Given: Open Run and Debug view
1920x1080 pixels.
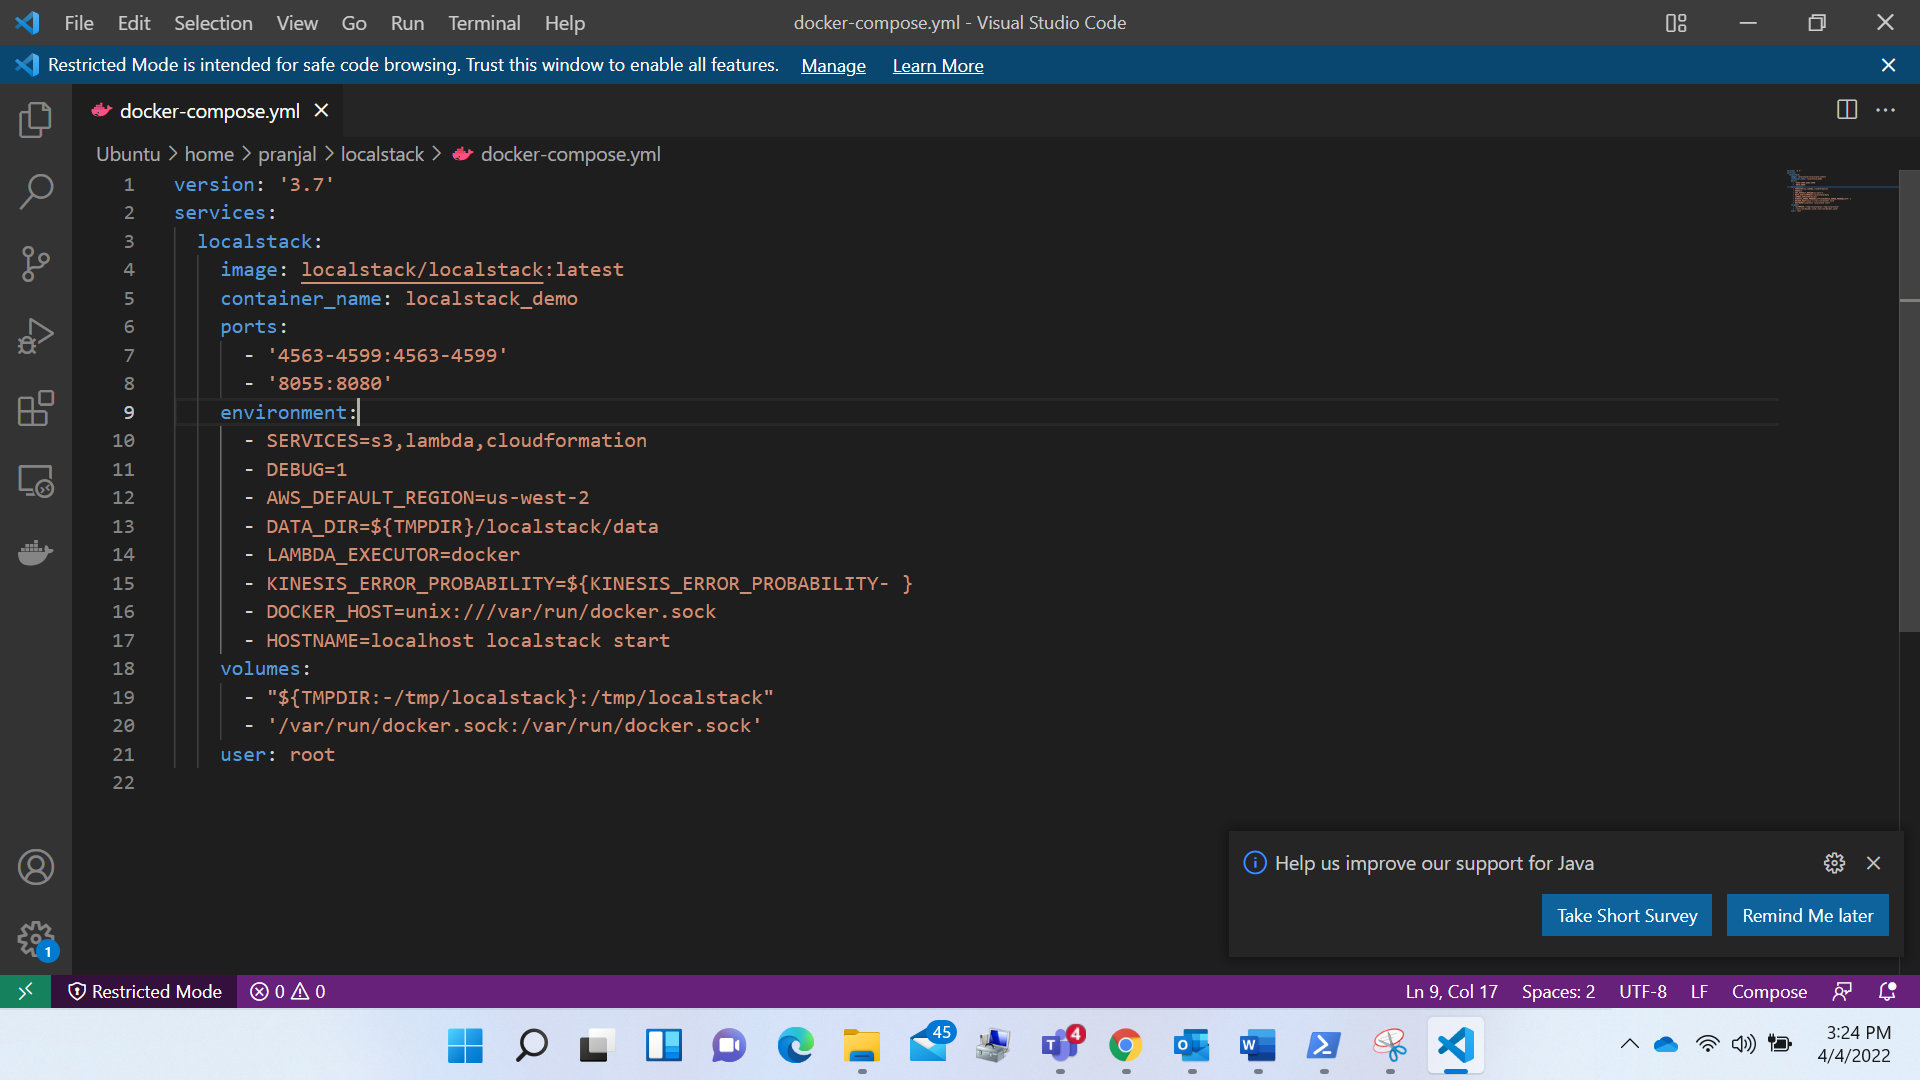Looking at the screenshot, I should coord(36,336).
